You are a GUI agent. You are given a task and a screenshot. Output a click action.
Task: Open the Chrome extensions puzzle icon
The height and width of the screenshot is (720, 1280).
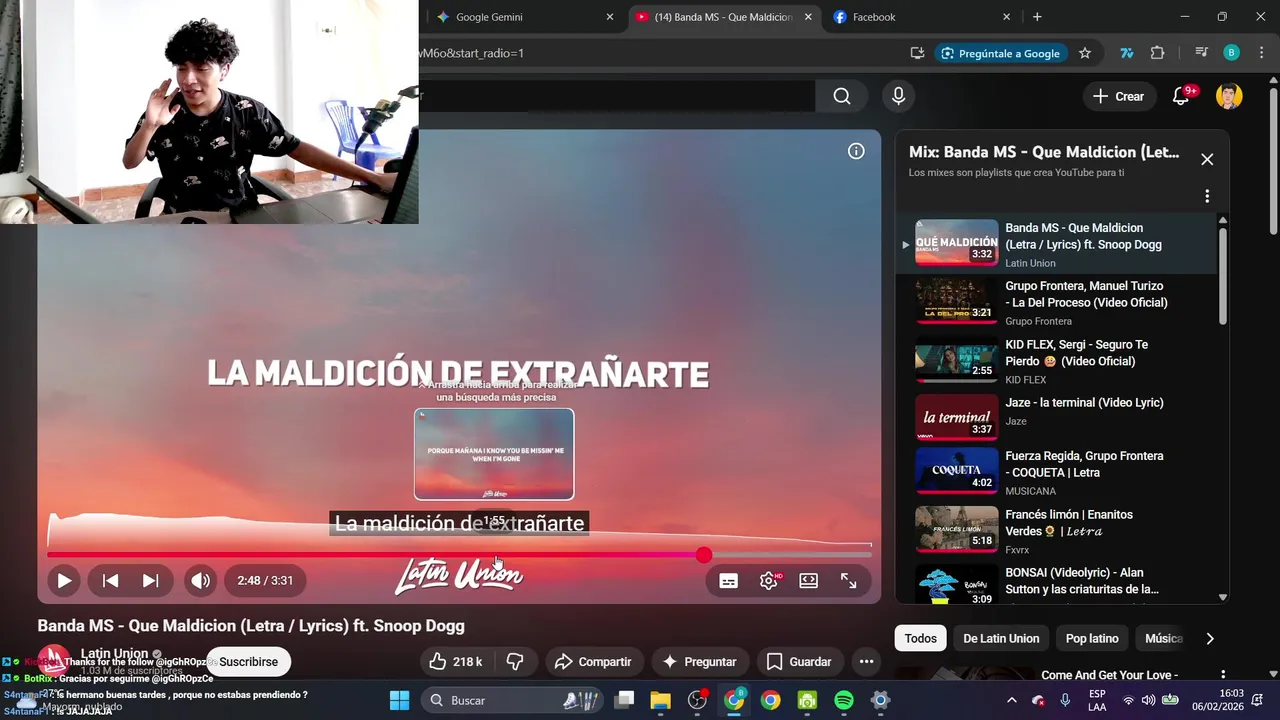[x=1158, y=53]
